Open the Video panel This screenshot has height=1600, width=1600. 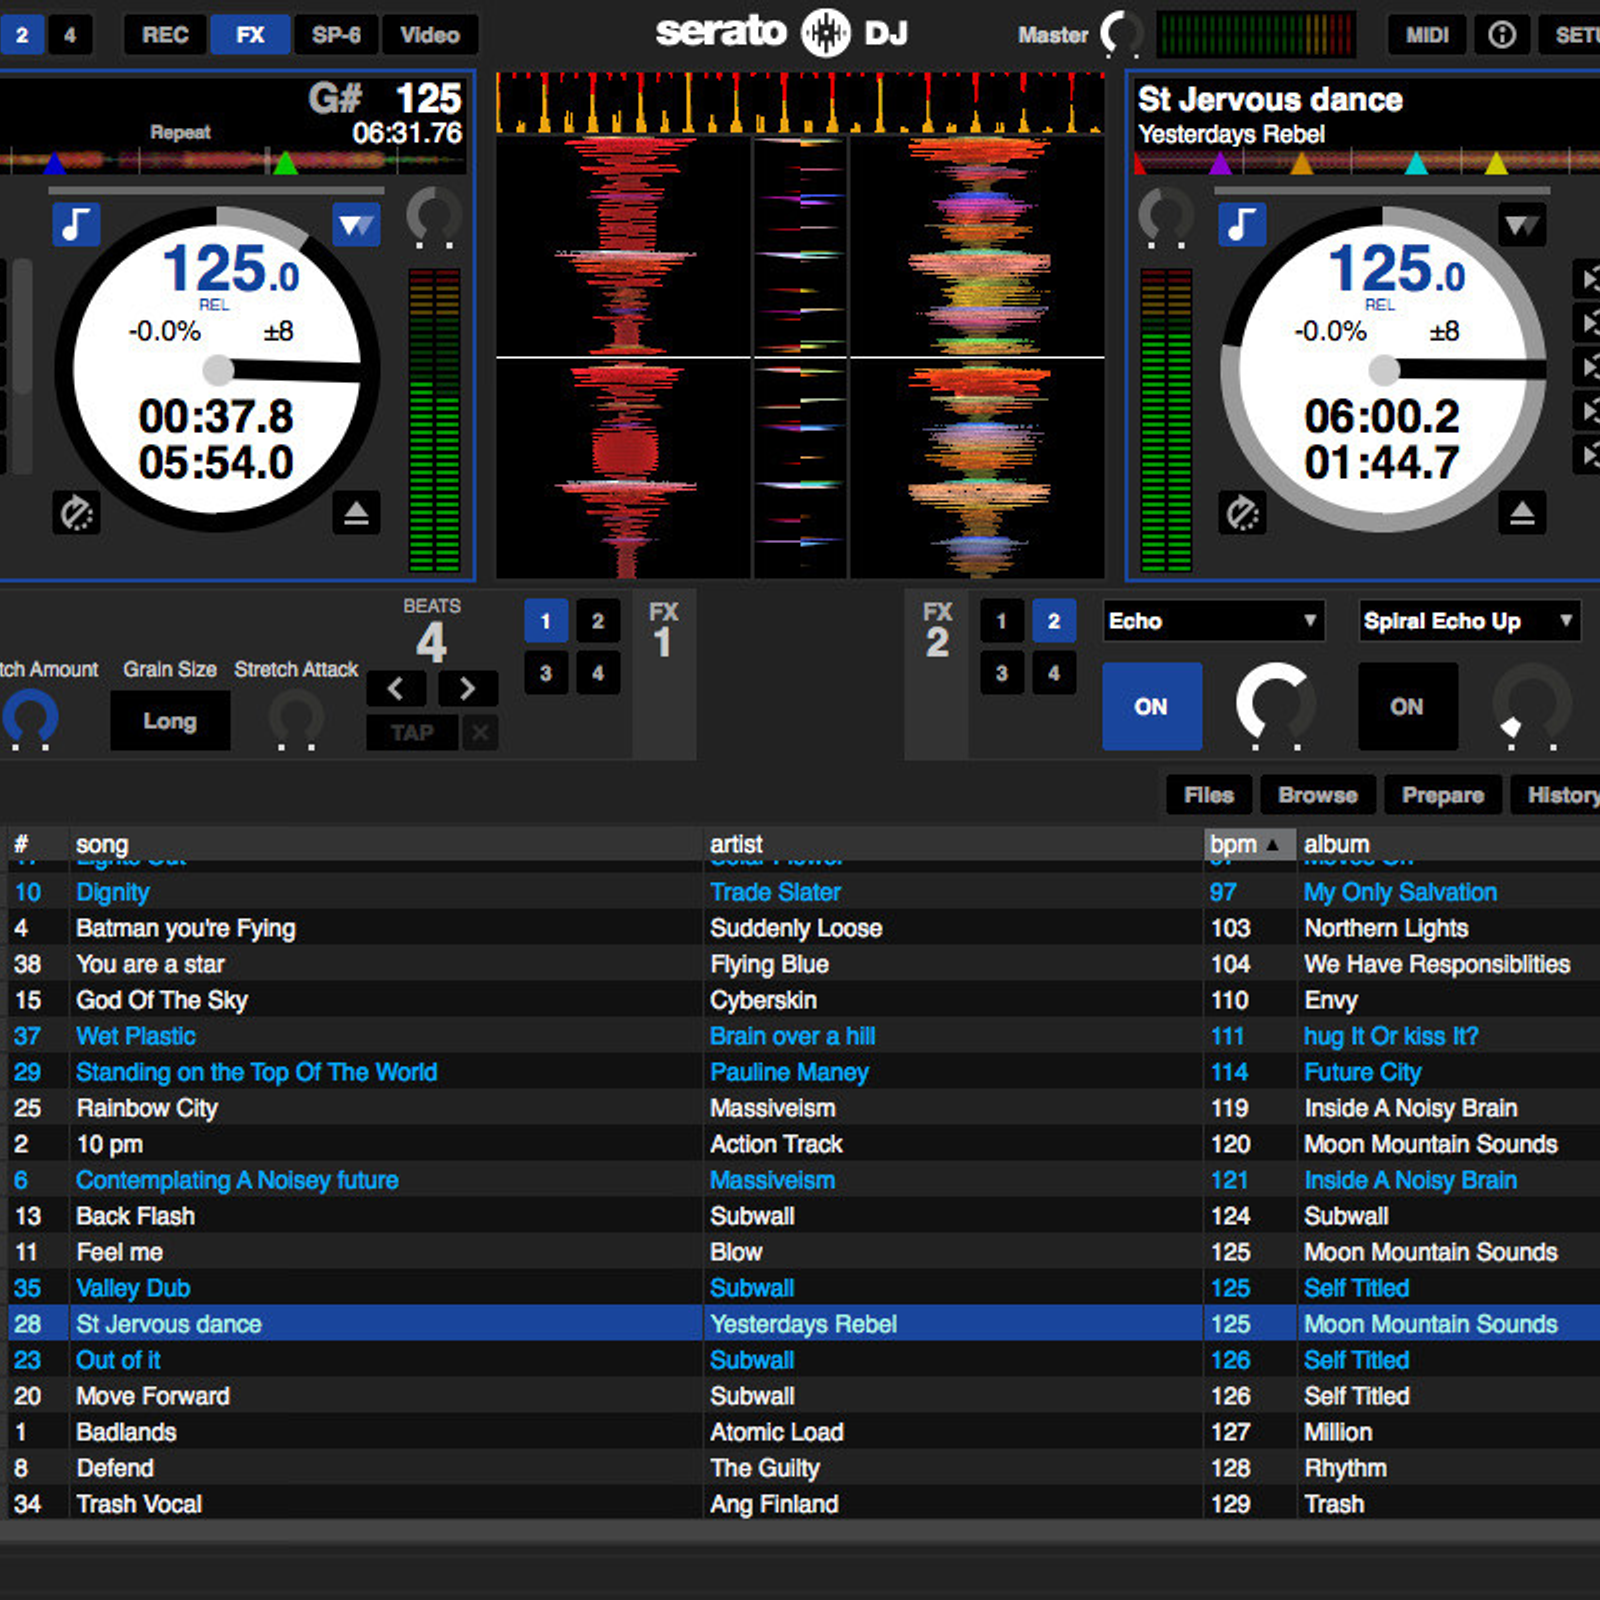click(430, 35)
